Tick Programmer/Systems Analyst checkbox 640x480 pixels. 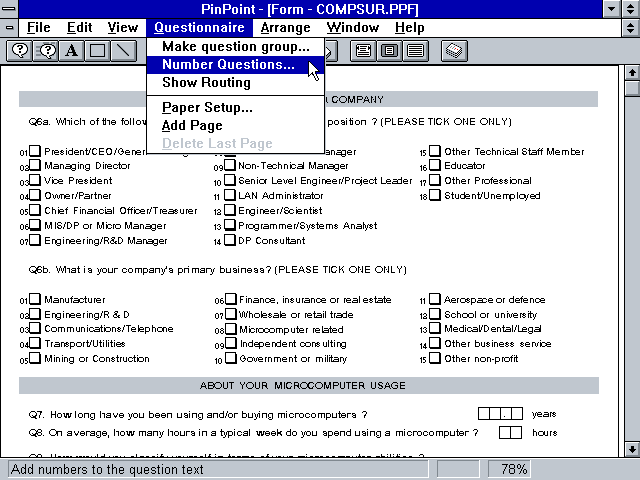click(x=230, y=225)
